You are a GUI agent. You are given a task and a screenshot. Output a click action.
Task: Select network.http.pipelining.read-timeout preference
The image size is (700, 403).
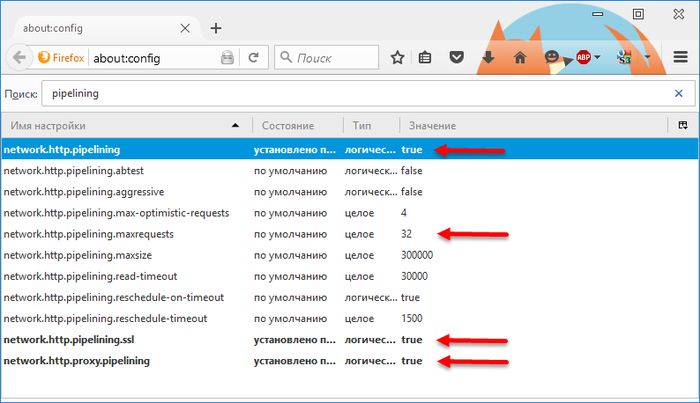pos(350,276)
